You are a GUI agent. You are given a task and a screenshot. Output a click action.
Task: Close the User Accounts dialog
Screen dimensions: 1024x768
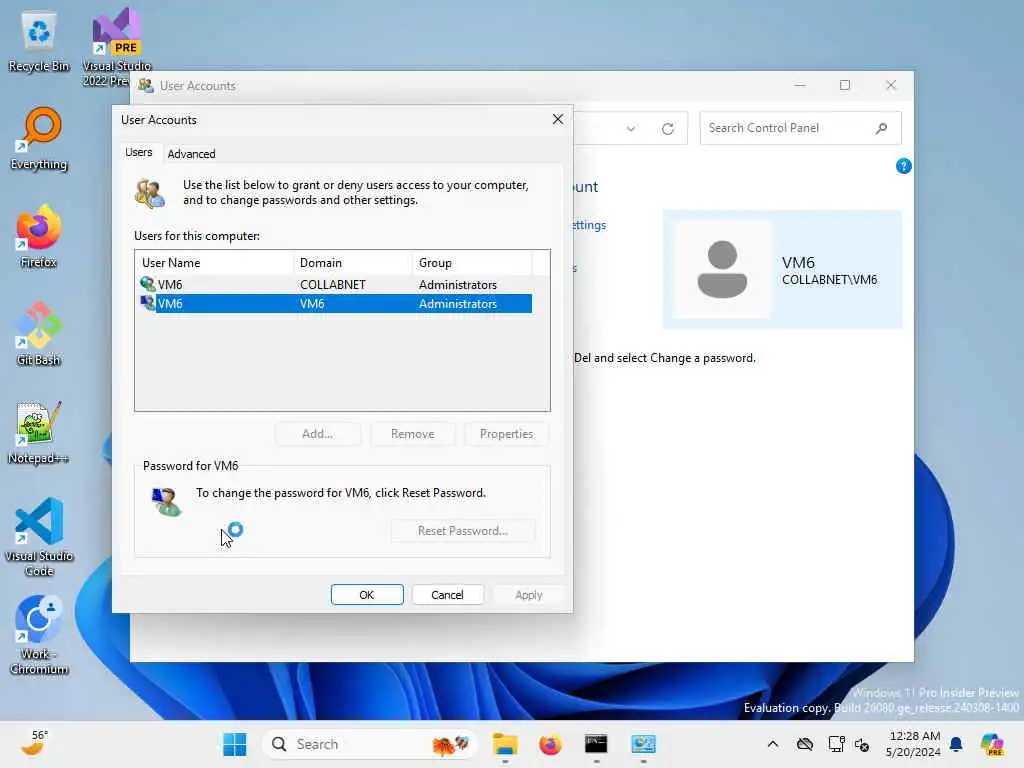click(558, 119)
